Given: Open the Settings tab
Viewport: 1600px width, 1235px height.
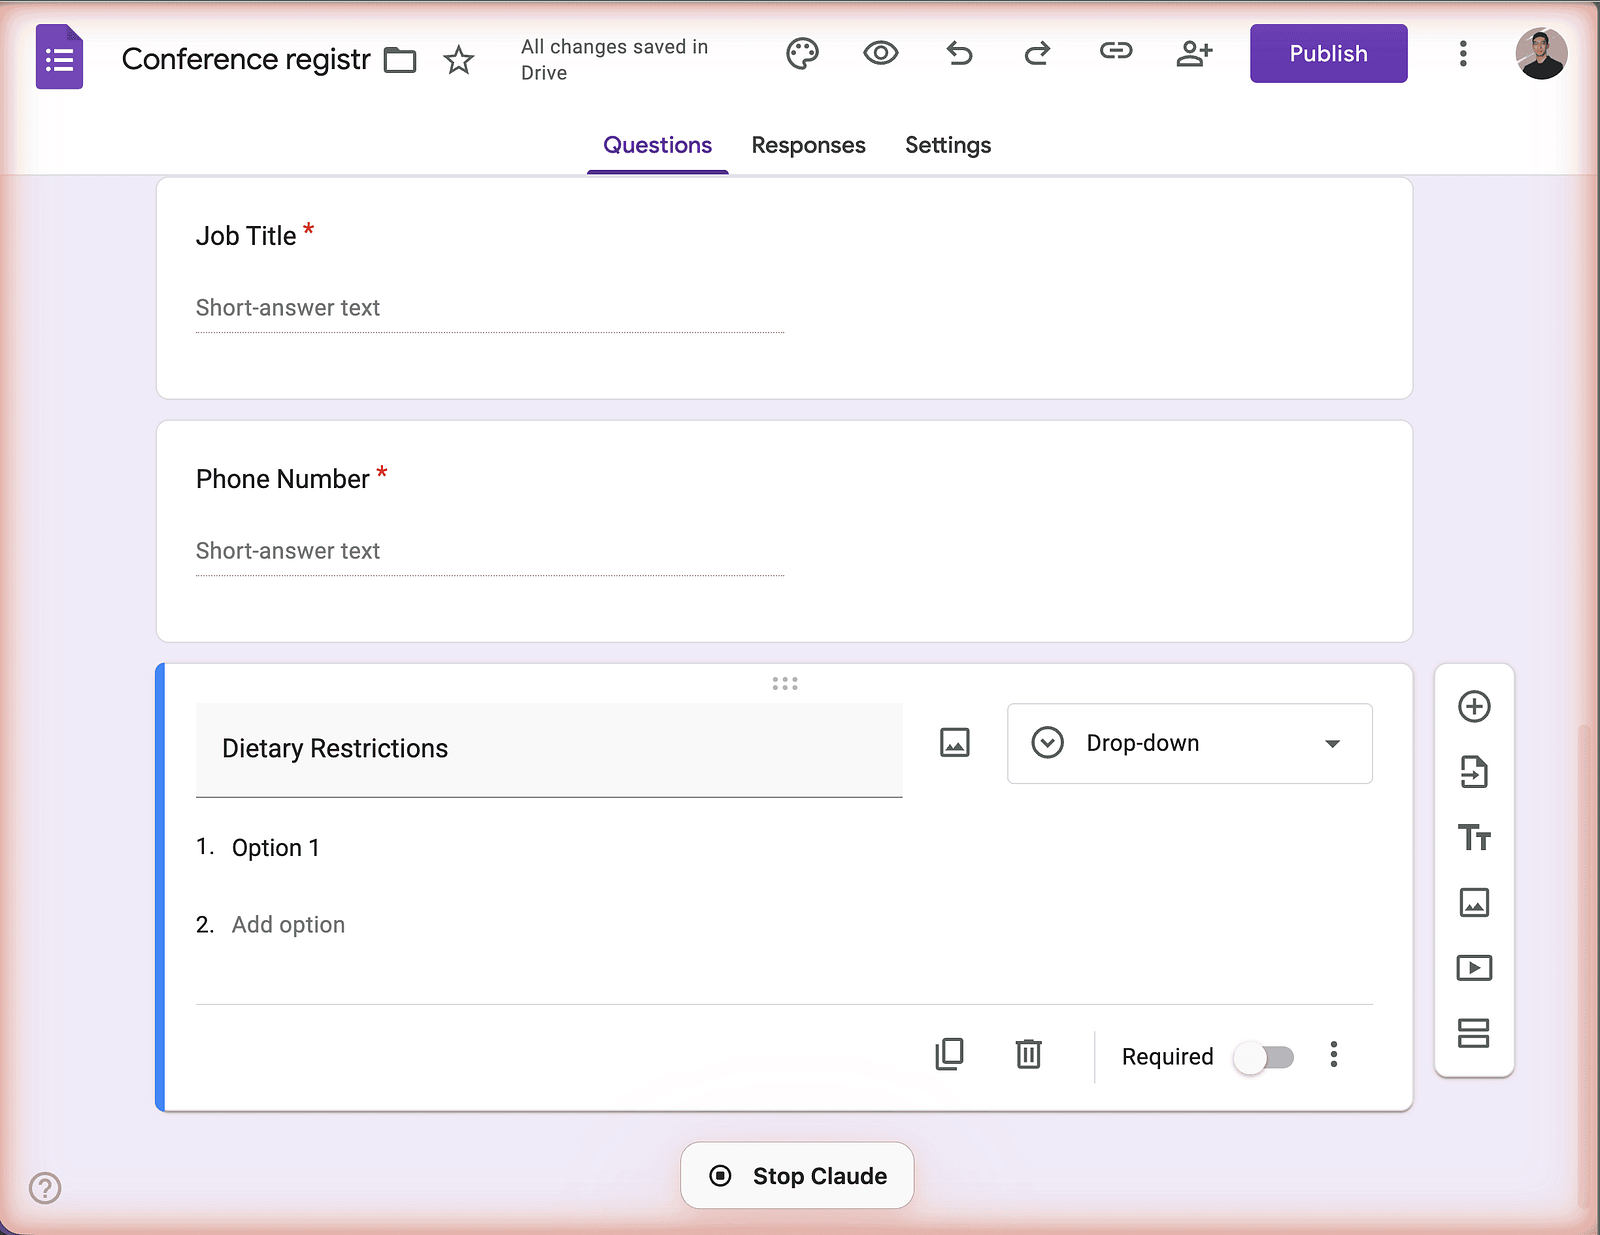Looking at the screenshot, I should pyautogui.click(x=947, y=145).
